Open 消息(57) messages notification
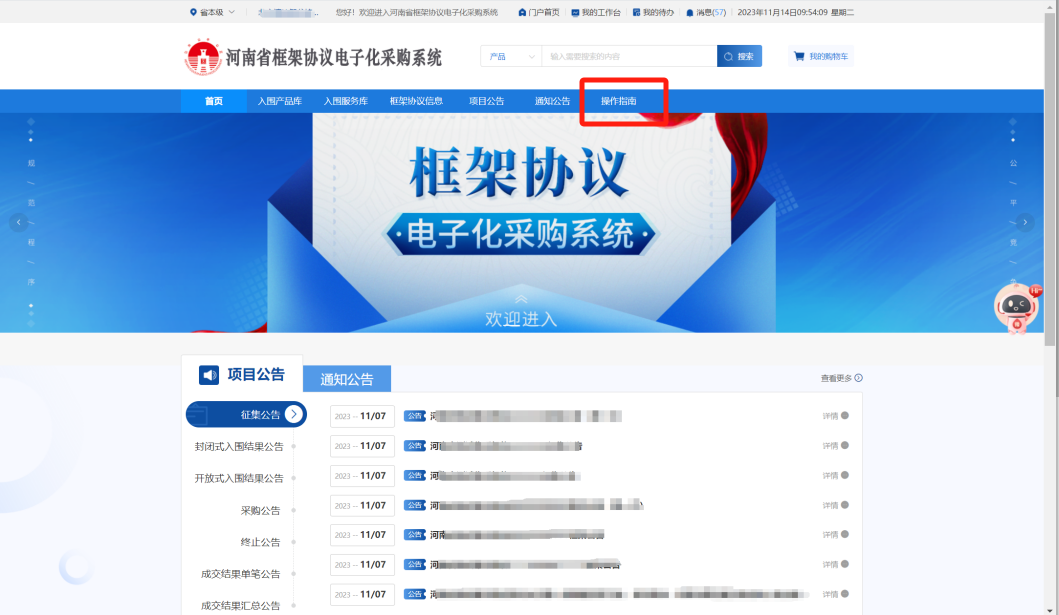This screenshot has height=615, width=1059. (x=711, y=12)
